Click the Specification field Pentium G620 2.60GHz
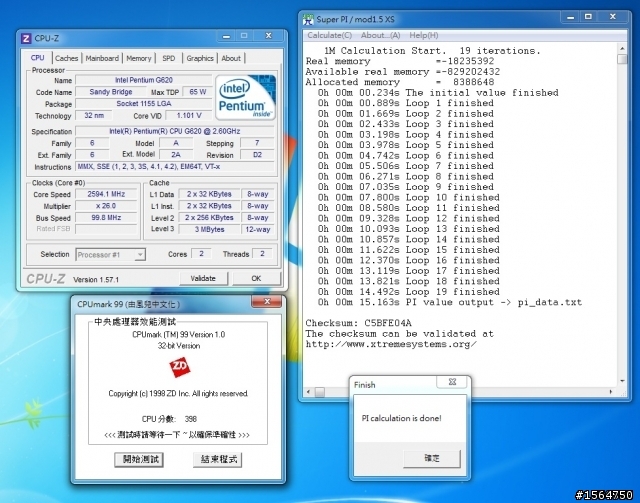The width and height of the screenshot is (640, 503). (x=175, y=131)
